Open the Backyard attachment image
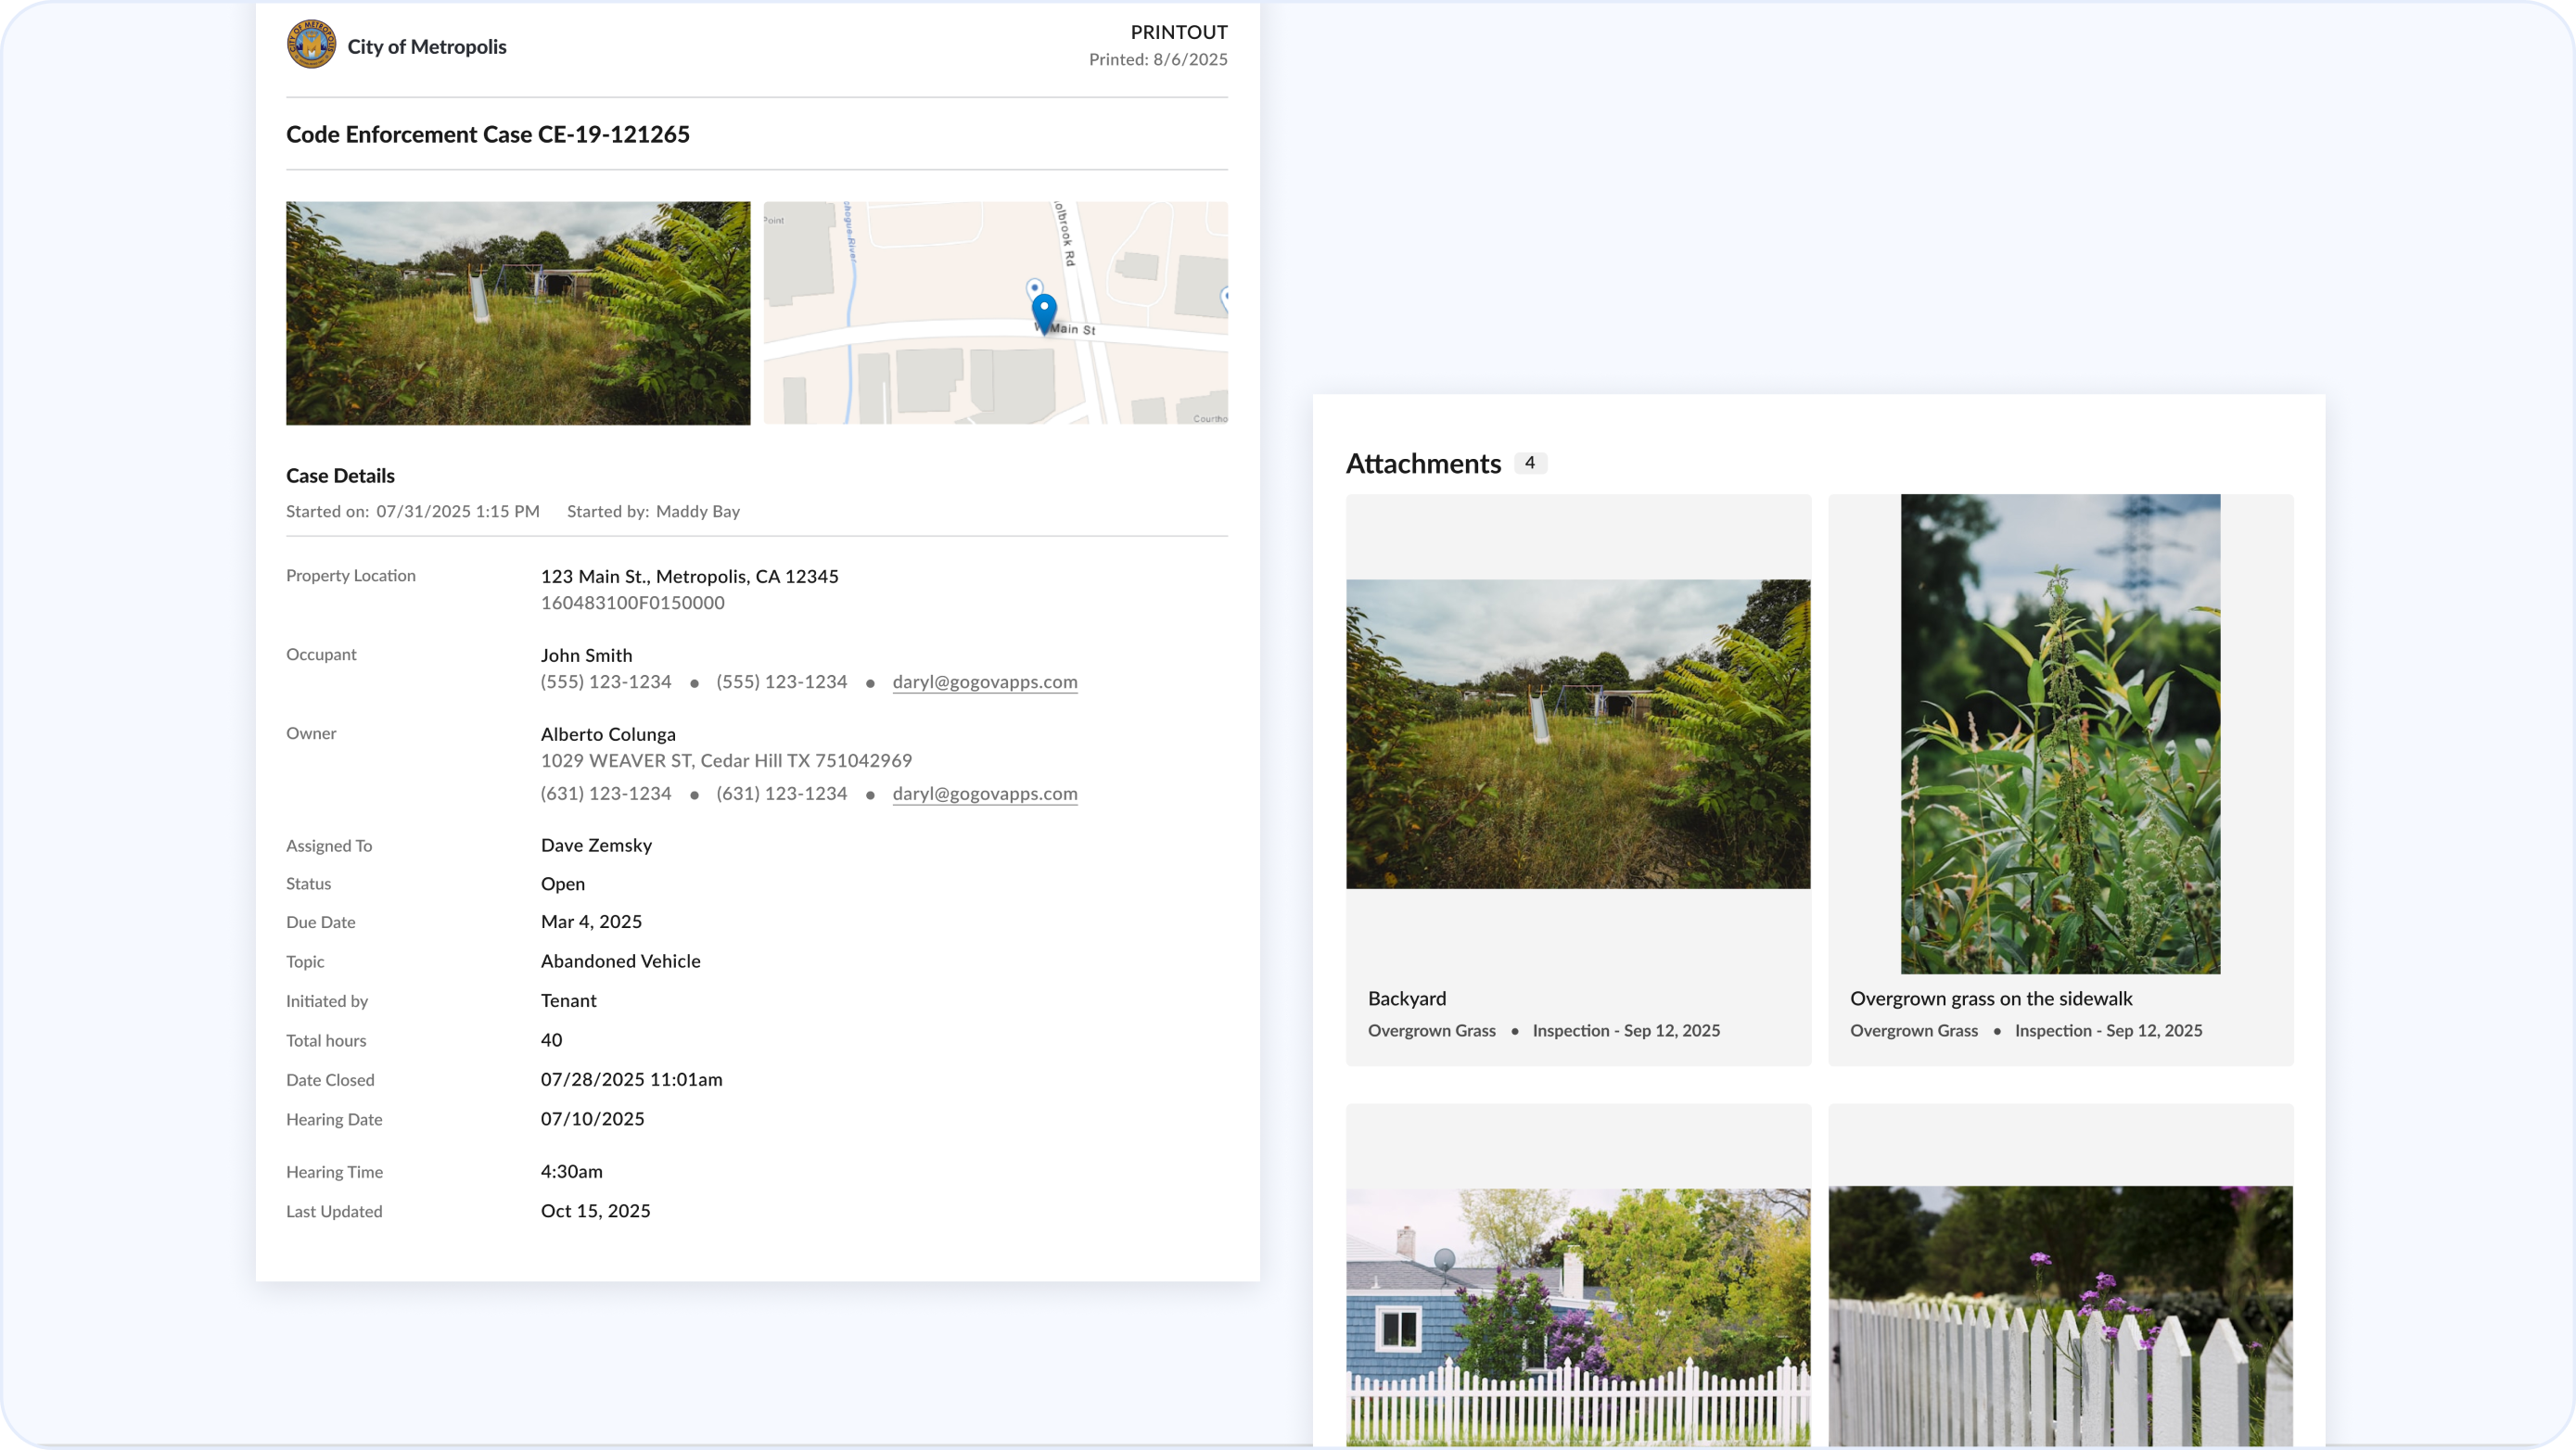 1577,733
